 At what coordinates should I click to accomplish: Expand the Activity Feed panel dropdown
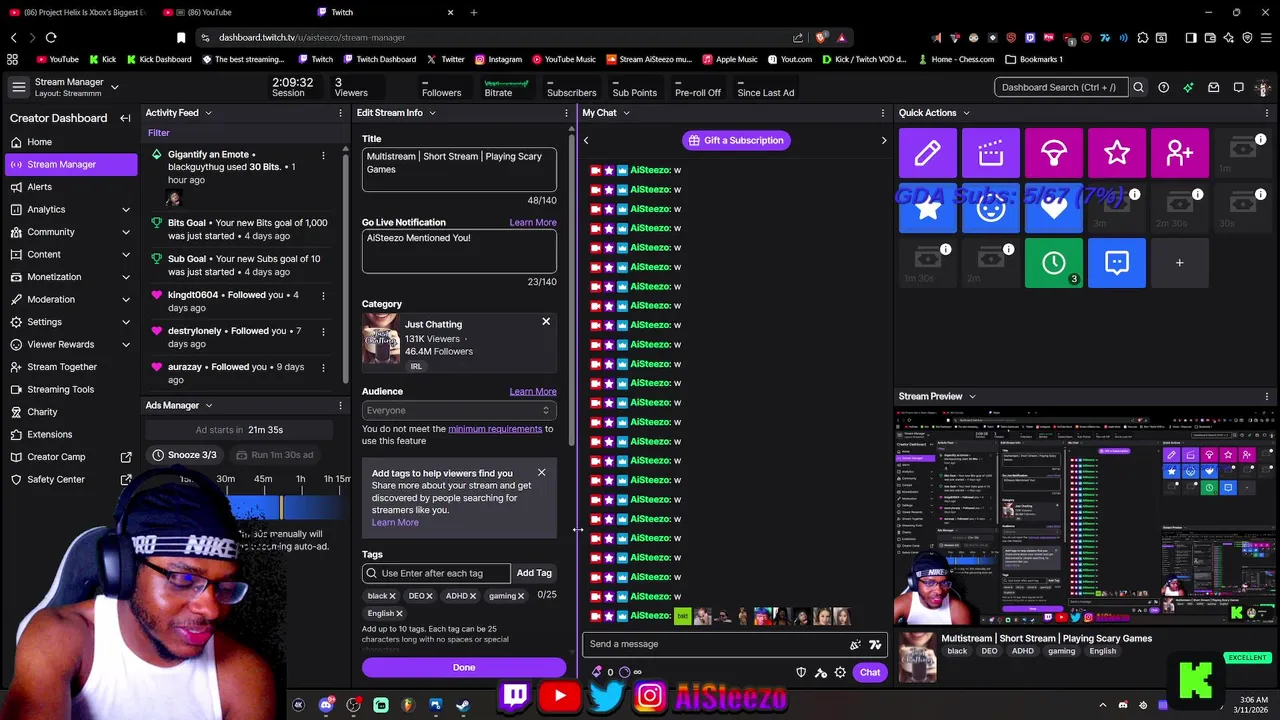tap(208, 113)
